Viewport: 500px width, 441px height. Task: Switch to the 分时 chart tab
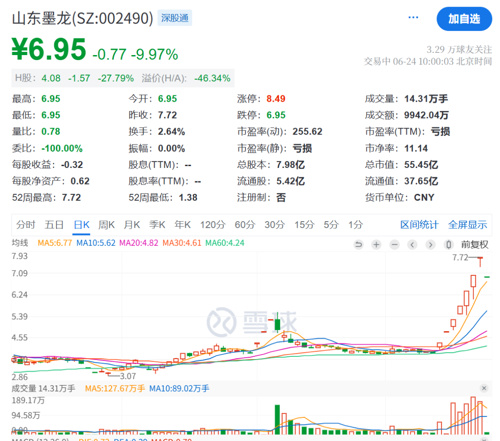pyautogui.click(x=26, y=225)
